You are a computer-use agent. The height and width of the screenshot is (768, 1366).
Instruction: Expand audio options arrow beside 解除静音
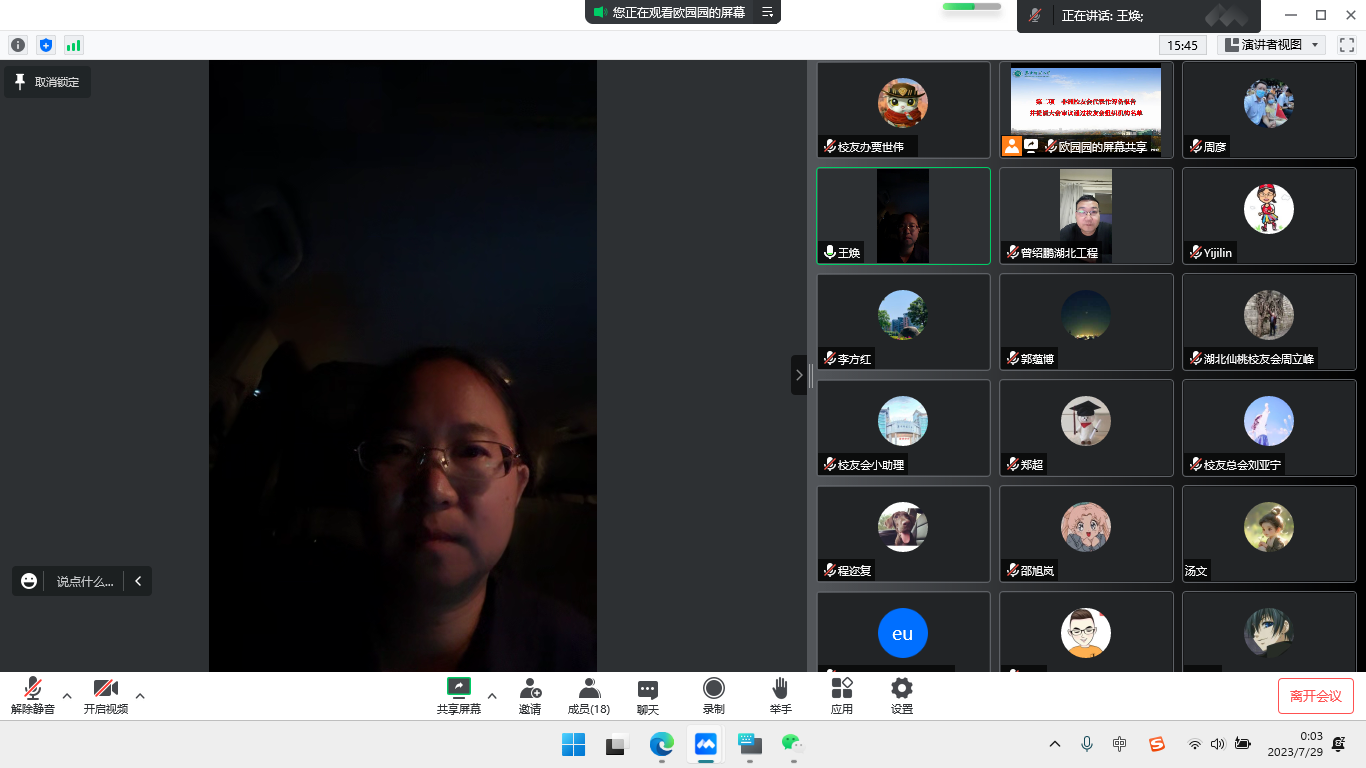[x=67, y=696]
